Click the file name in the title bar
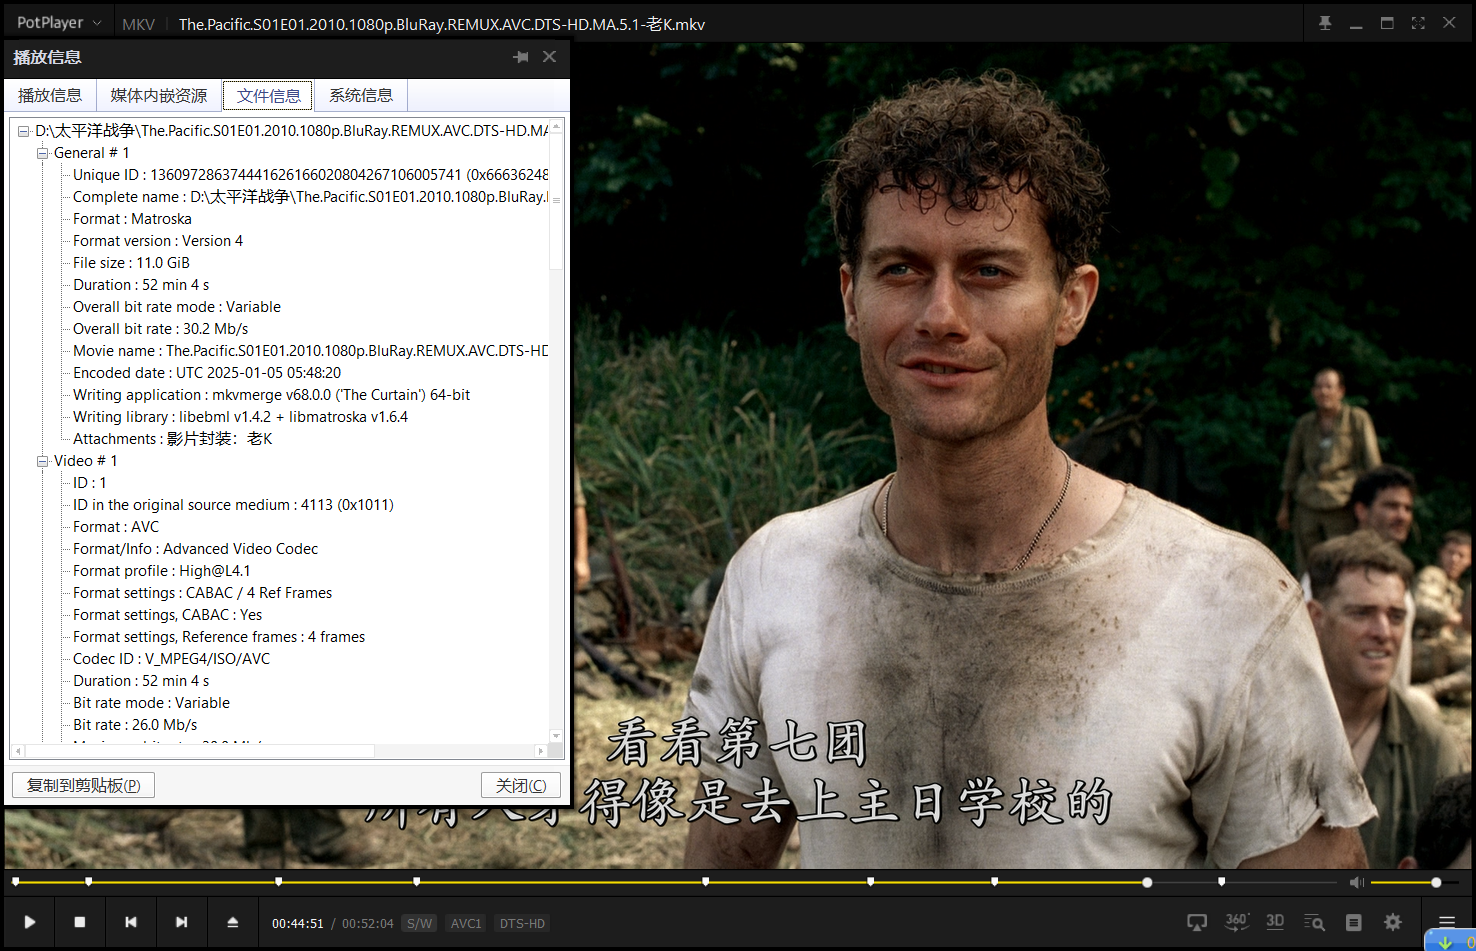Viewport: 1476px width, 951px height. tap(442, 24)
